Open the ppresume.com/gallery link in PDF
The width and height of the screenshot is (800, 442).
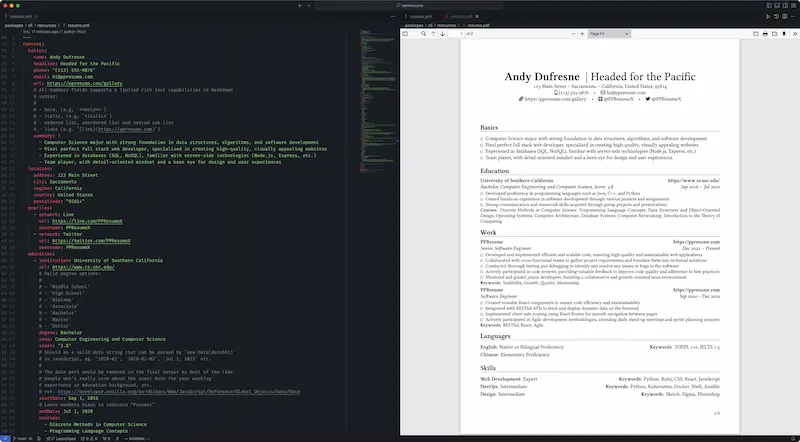[x=554, y=100]
